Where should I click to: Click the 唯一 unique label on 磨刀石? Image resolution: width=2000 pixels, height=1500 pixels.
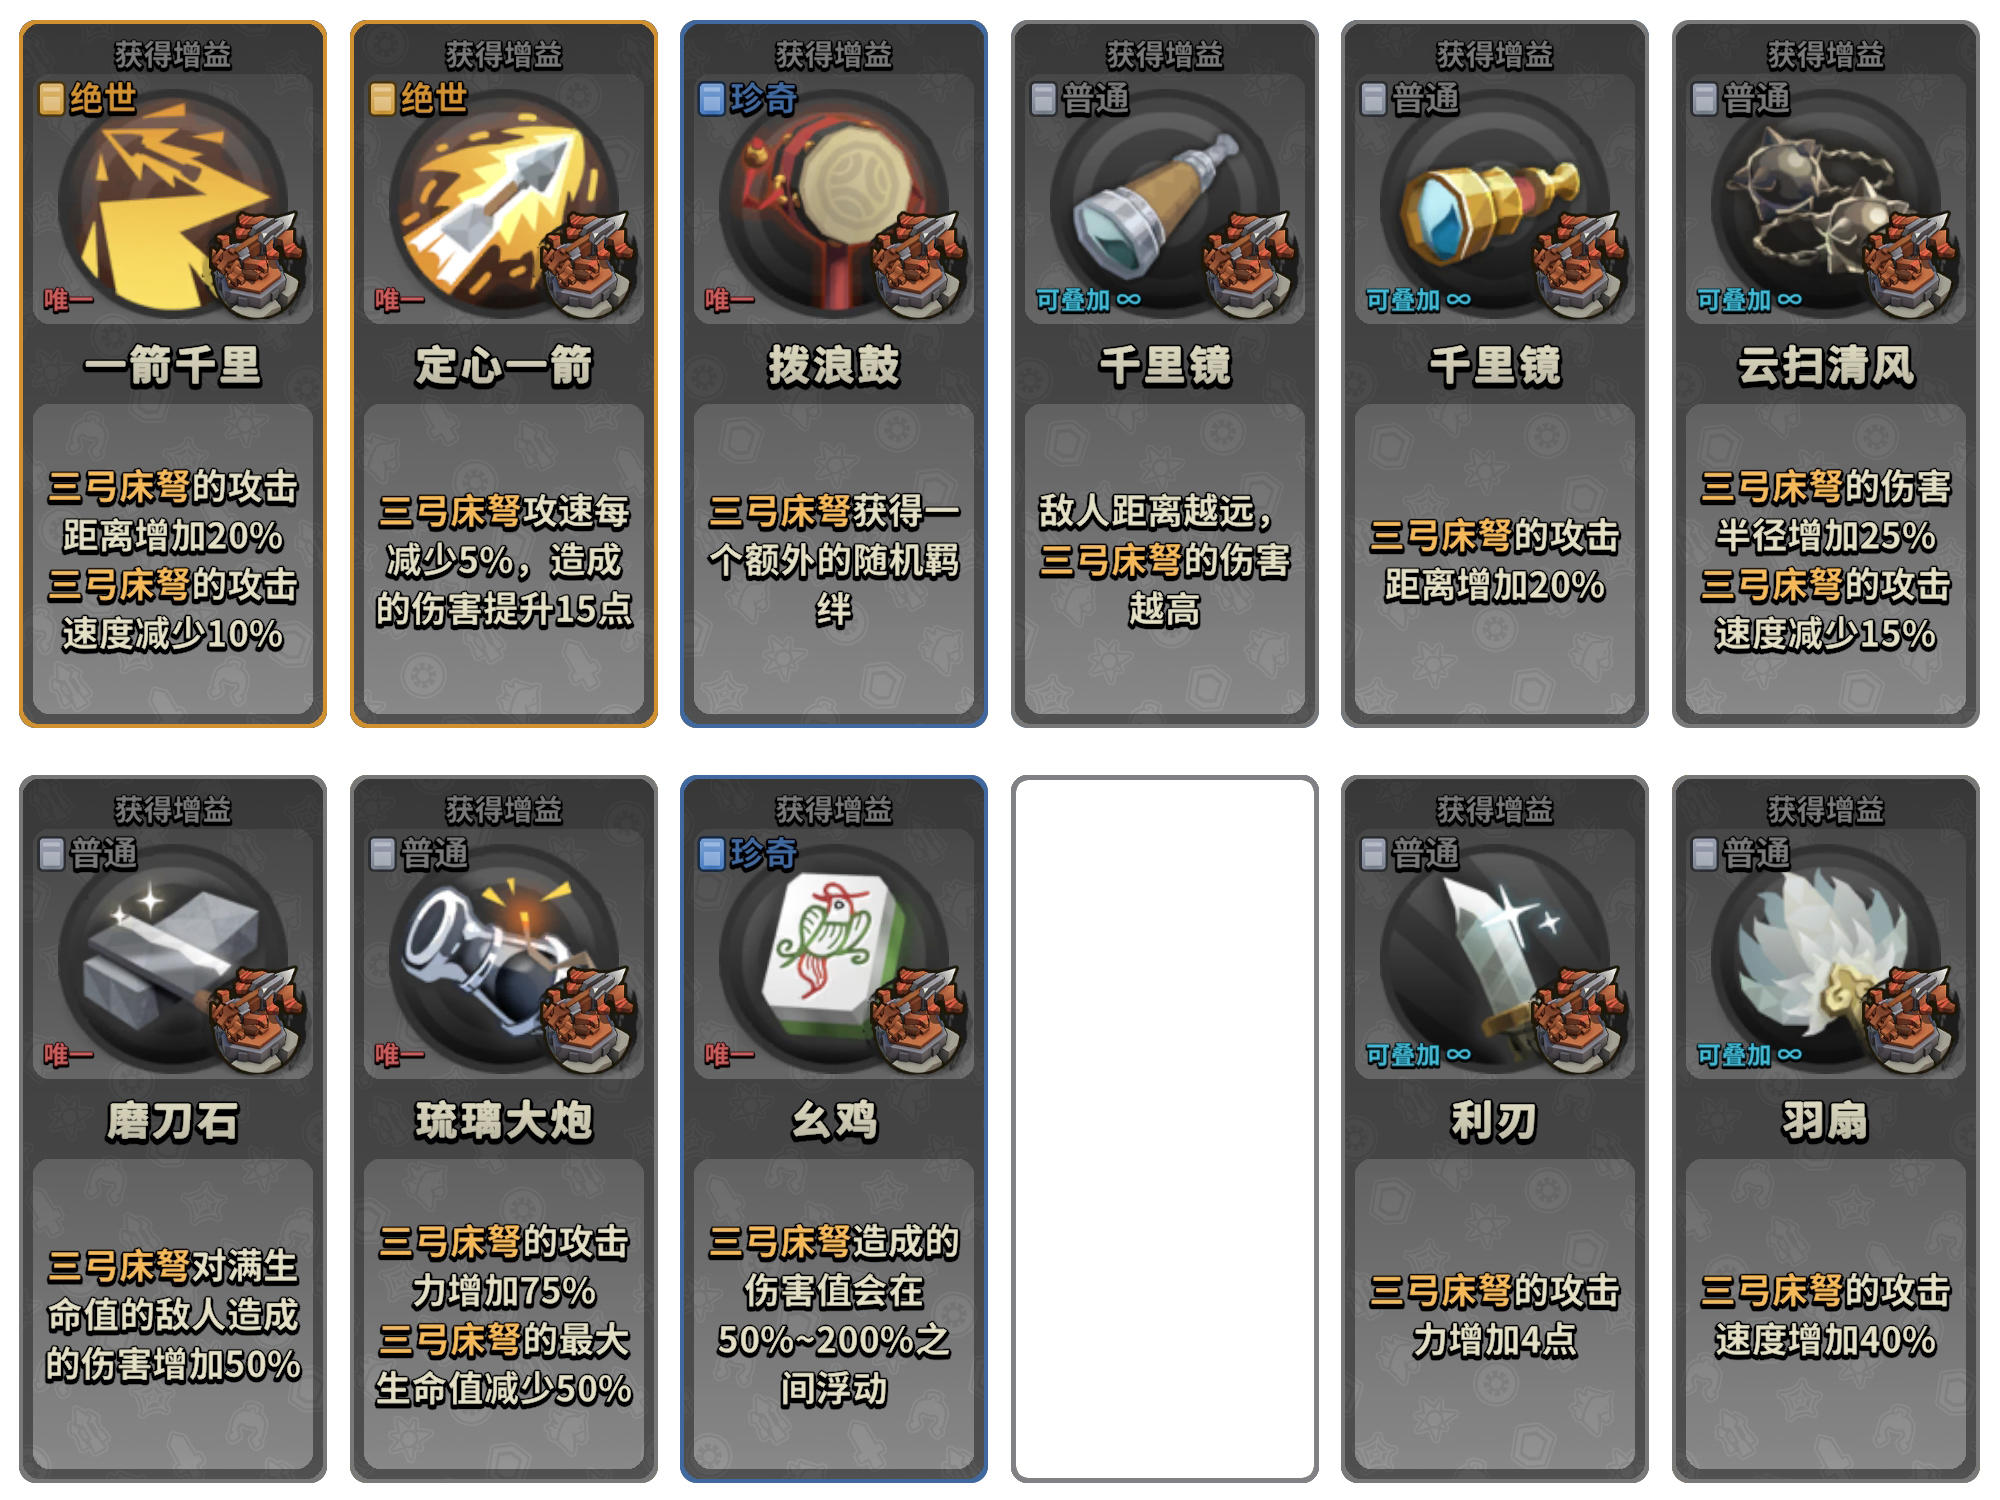(x=68, y=1054)
